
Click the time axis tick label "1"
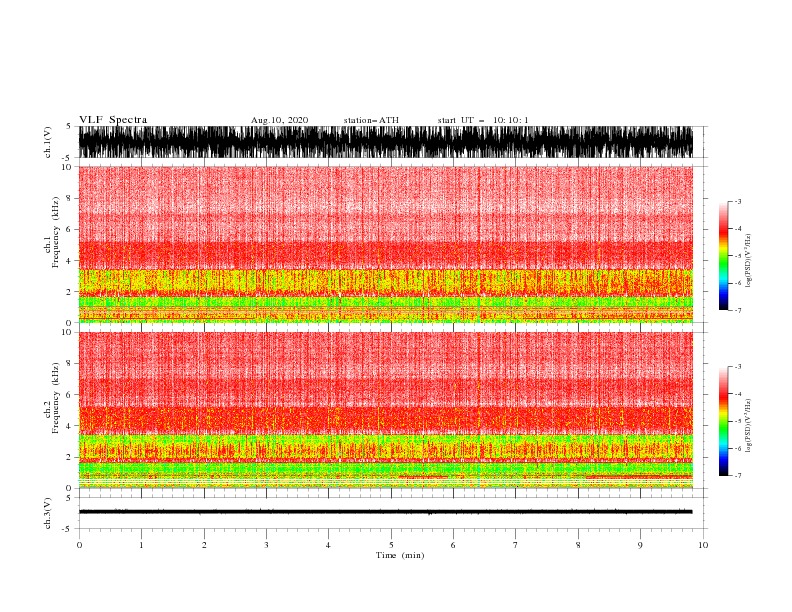pyautogui.click(x=141, y=545)
